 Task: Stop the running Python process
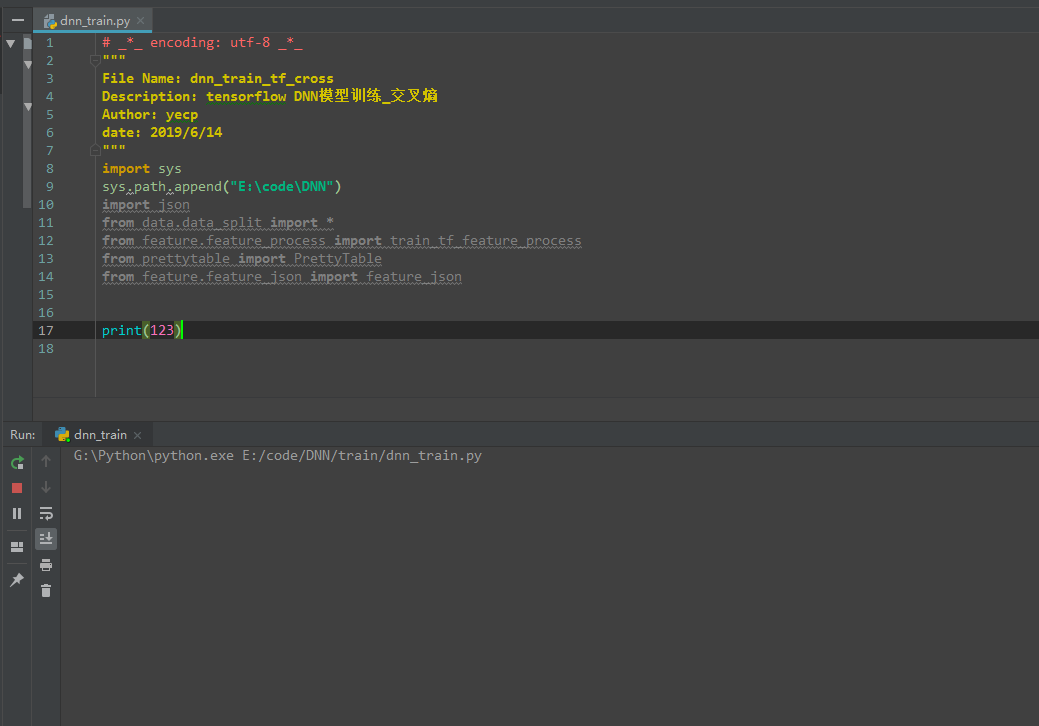(16, 488)
